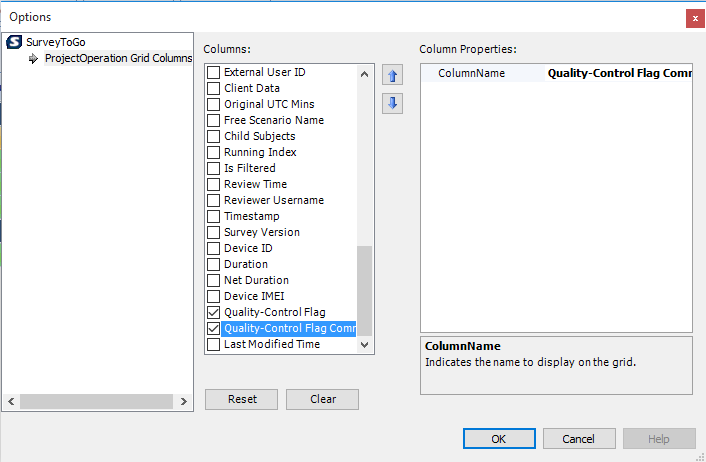The height and width of the screenshot is (462, 706).
Task: Click tree panel scroll right arrow
Action: 183,401
